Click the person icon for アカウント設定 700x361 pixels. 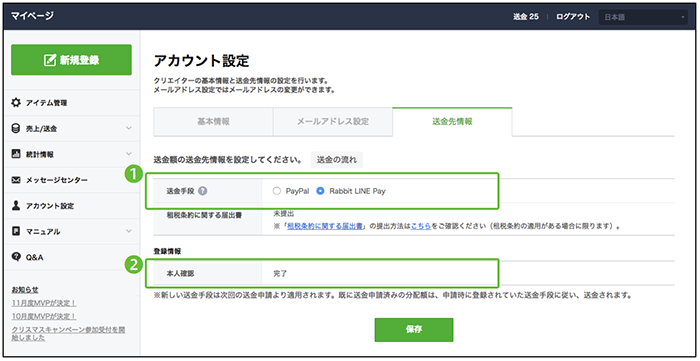tap(16, 206)
